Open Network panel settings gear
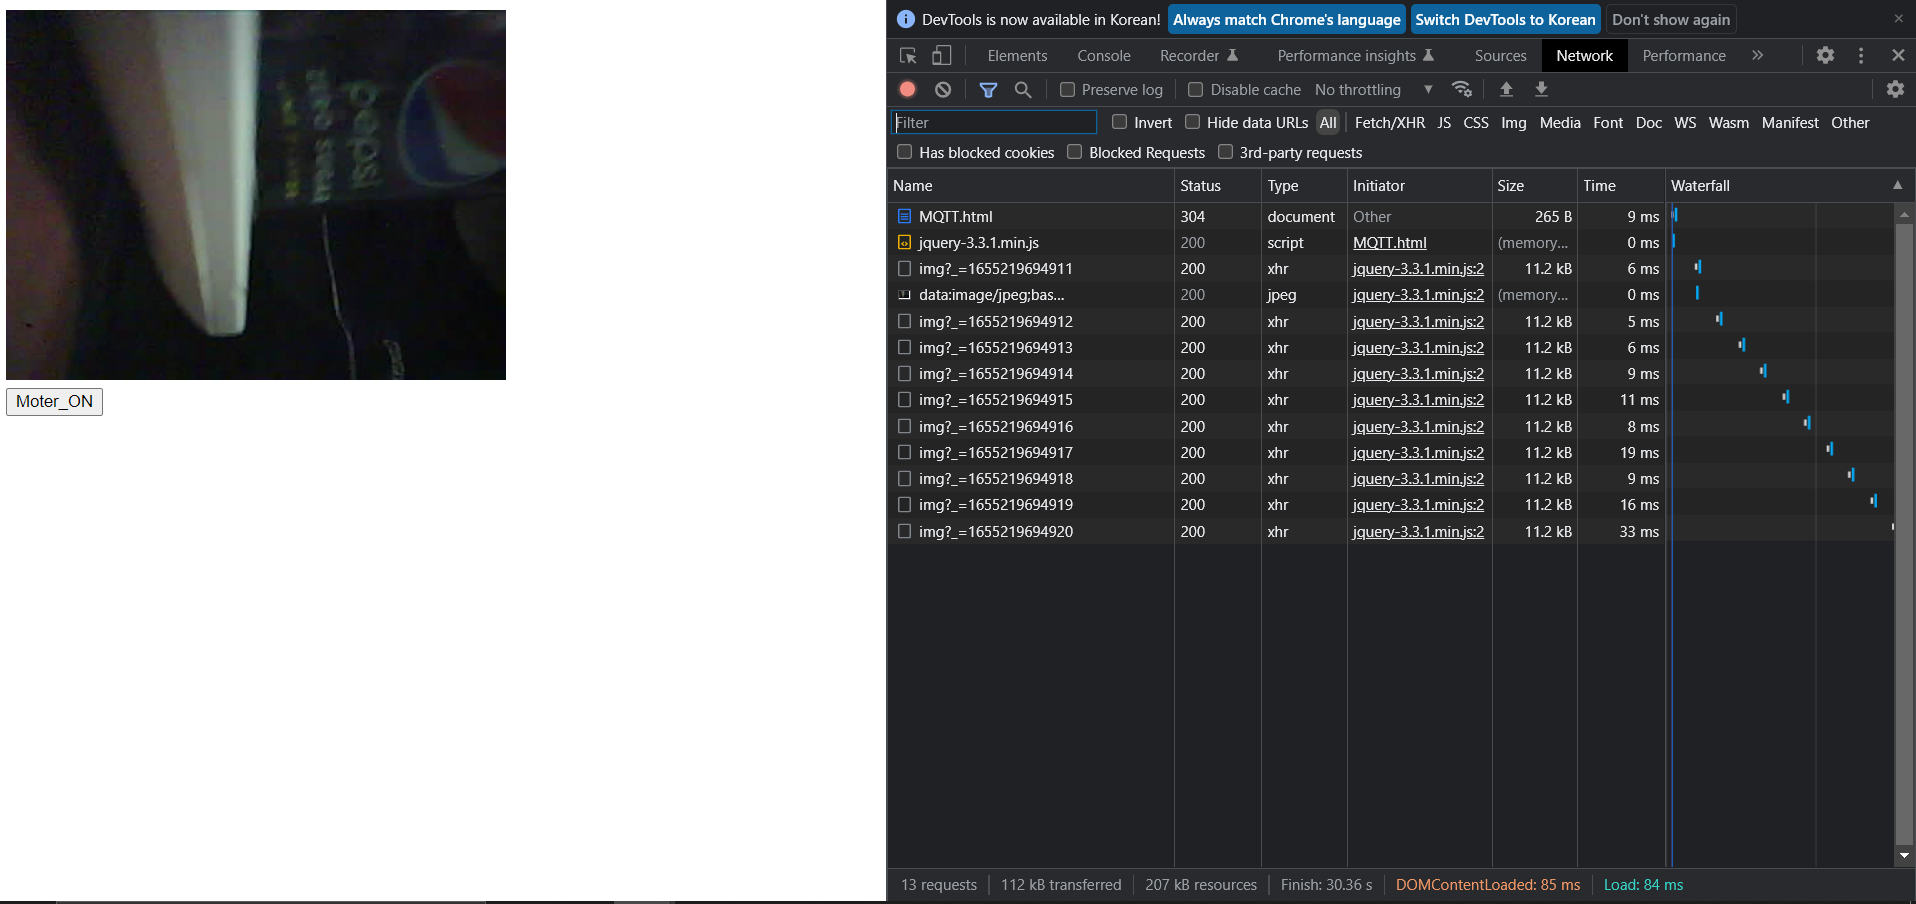 [1895, 89]
